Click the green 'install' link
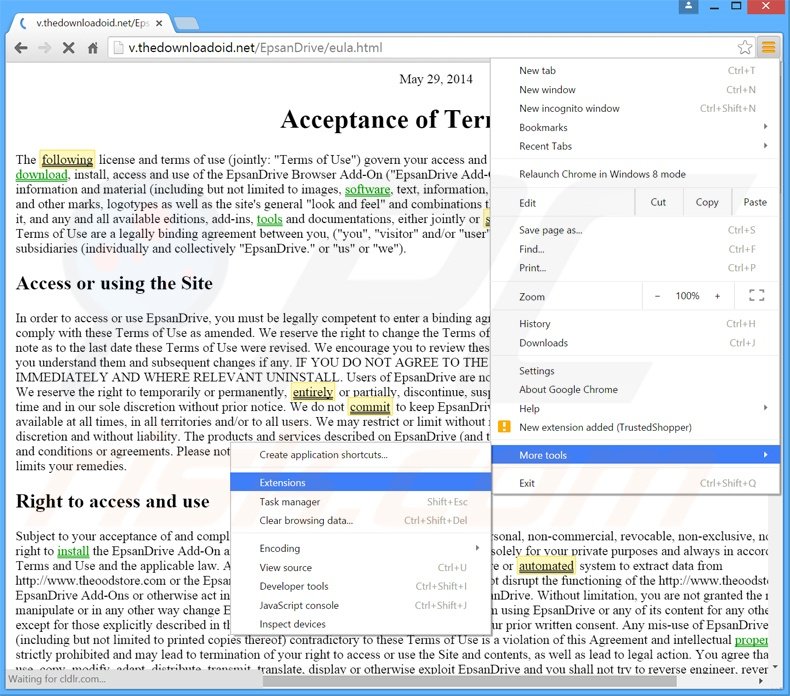 (x=73, y=551)
